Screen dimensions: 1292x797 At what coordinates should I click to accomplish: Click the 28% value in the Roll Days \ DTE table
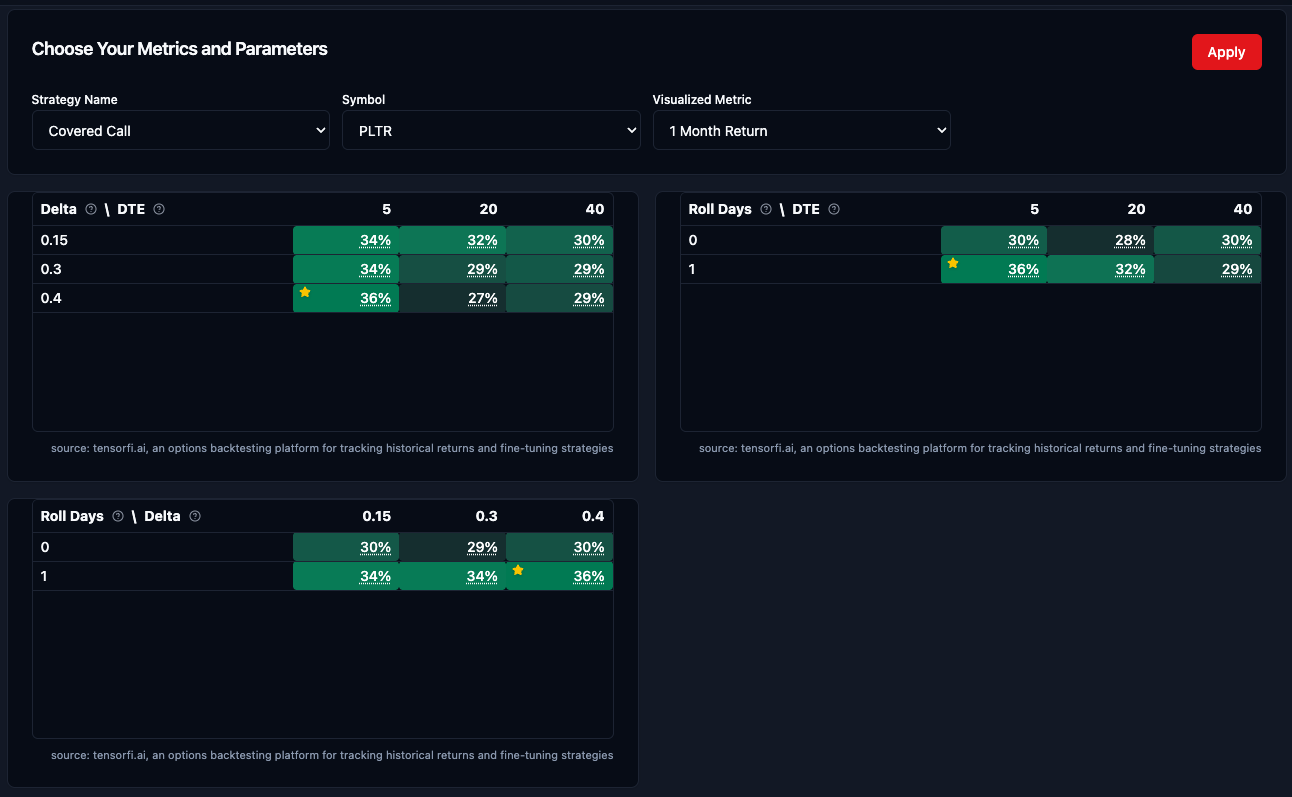pos(1130,240)
